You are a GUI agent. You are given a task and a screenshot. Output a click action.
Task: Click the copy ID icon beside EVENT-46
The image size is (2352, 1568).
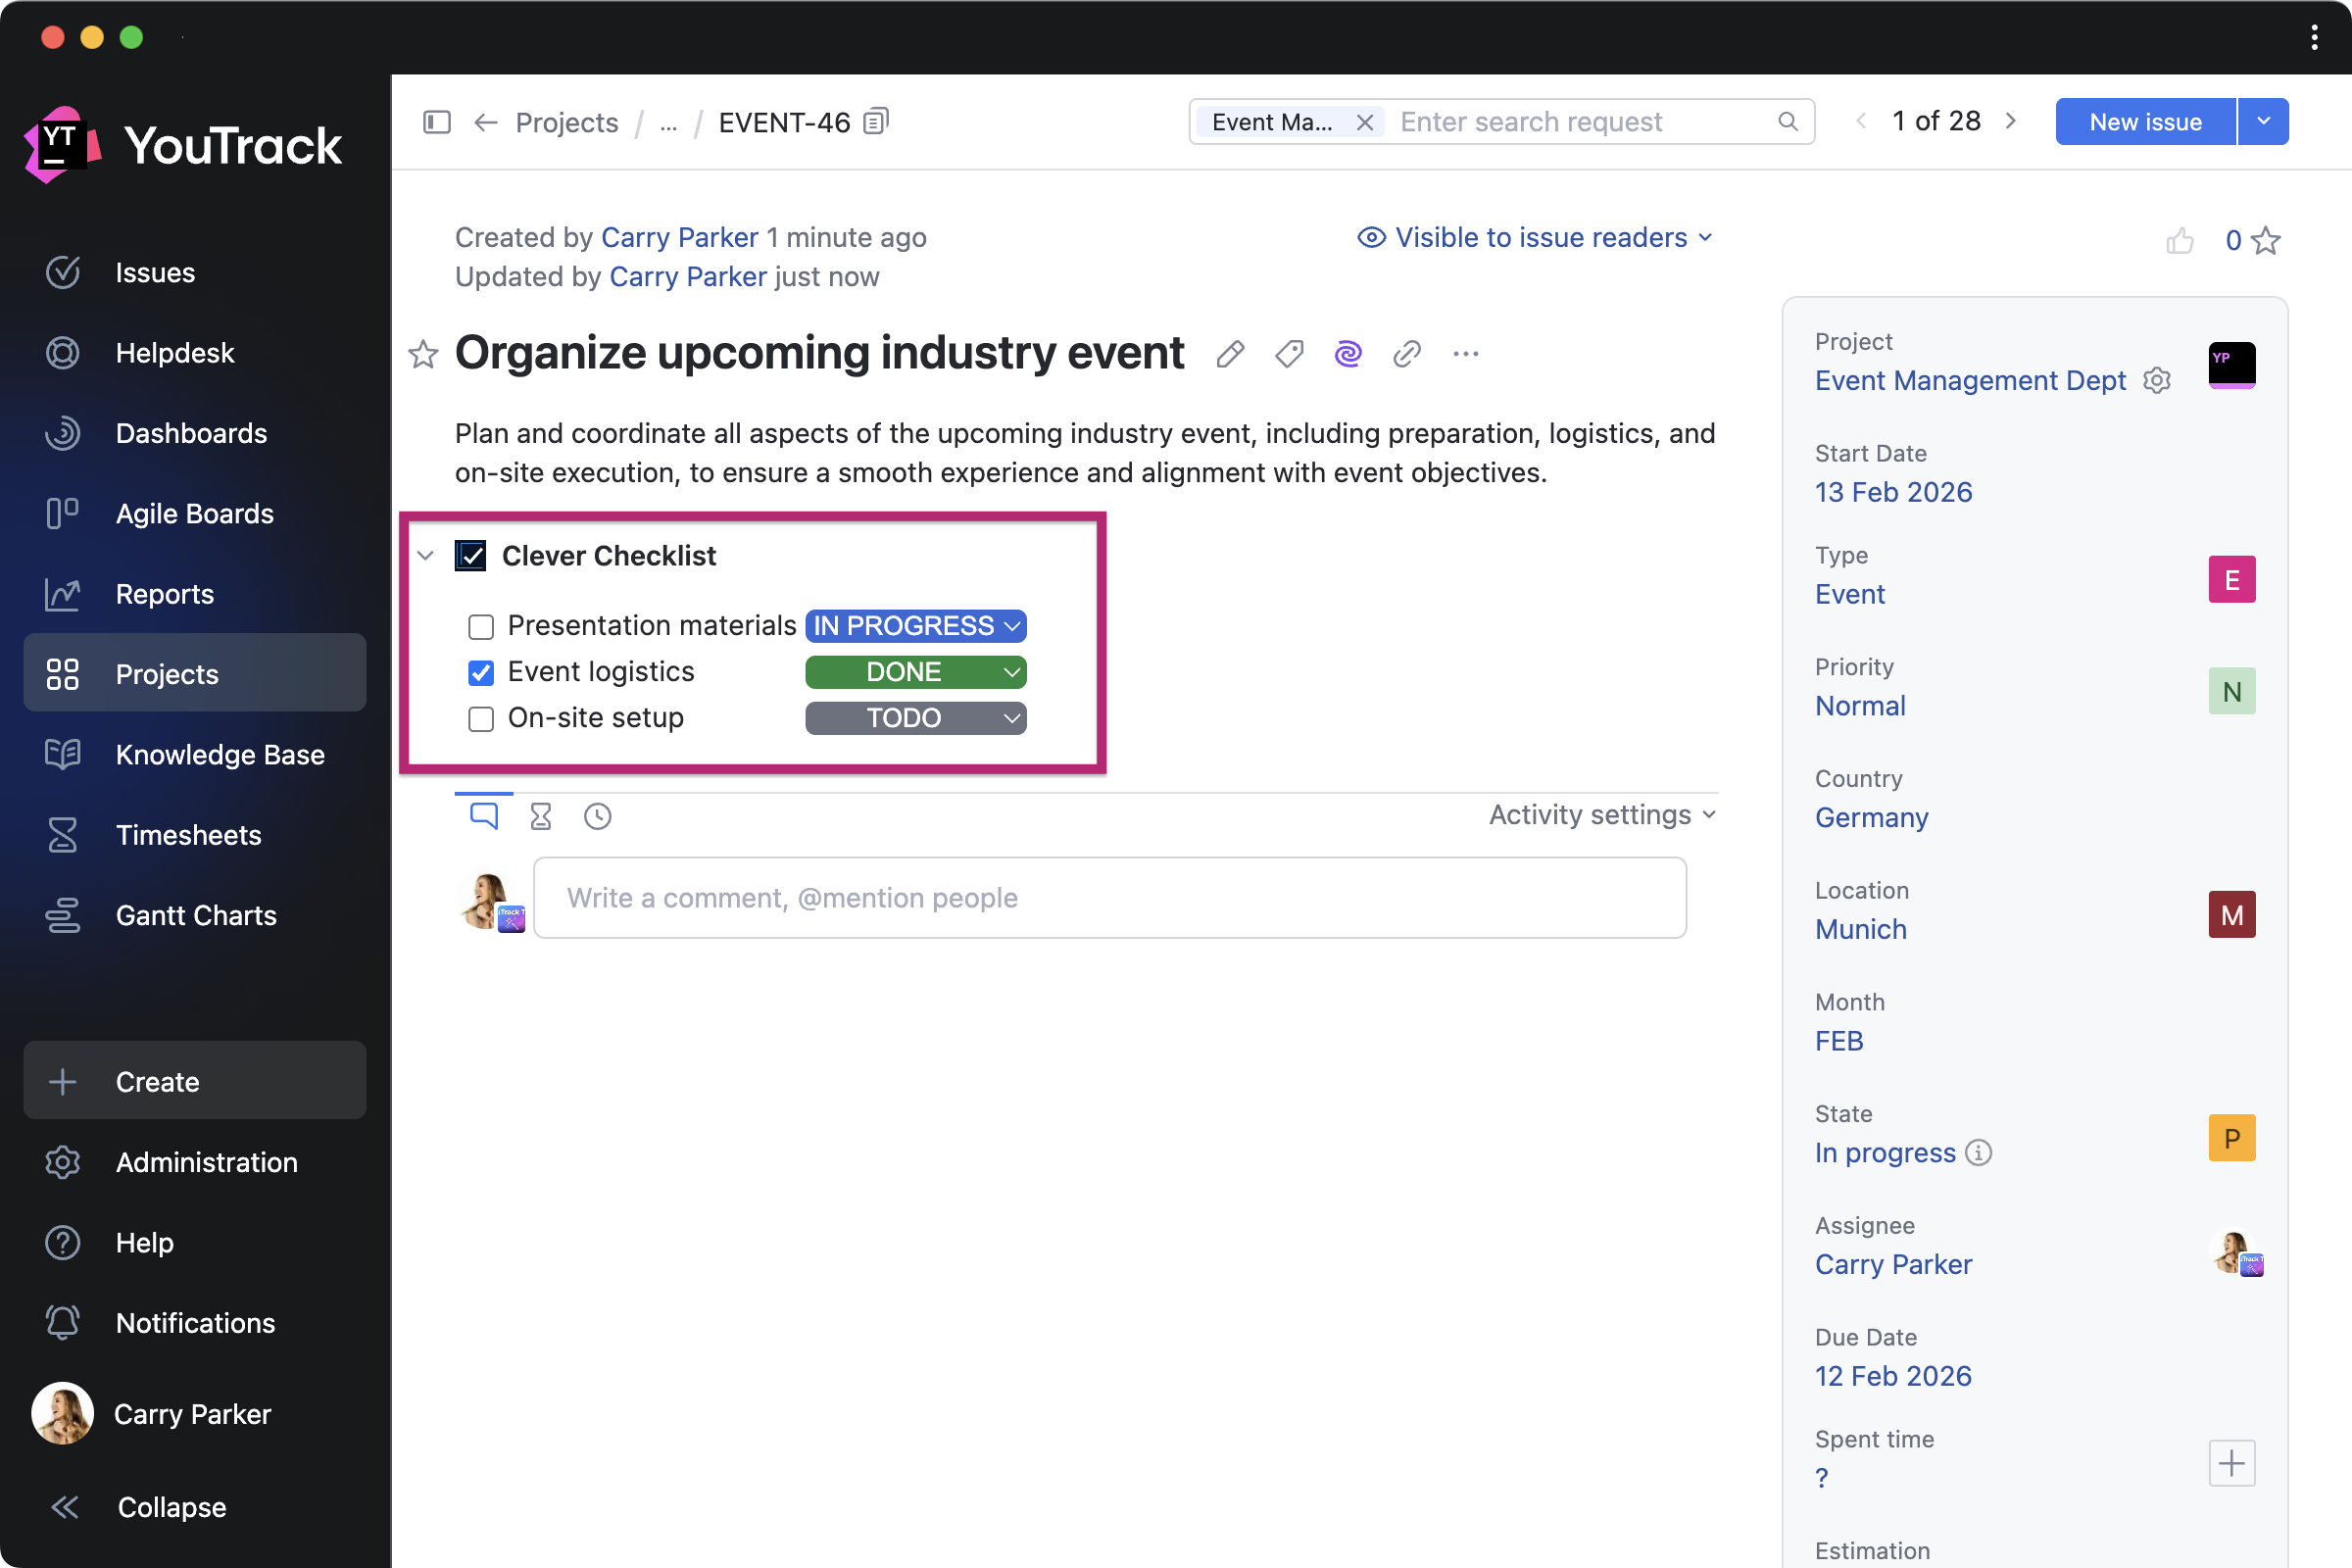click(876, 122)
